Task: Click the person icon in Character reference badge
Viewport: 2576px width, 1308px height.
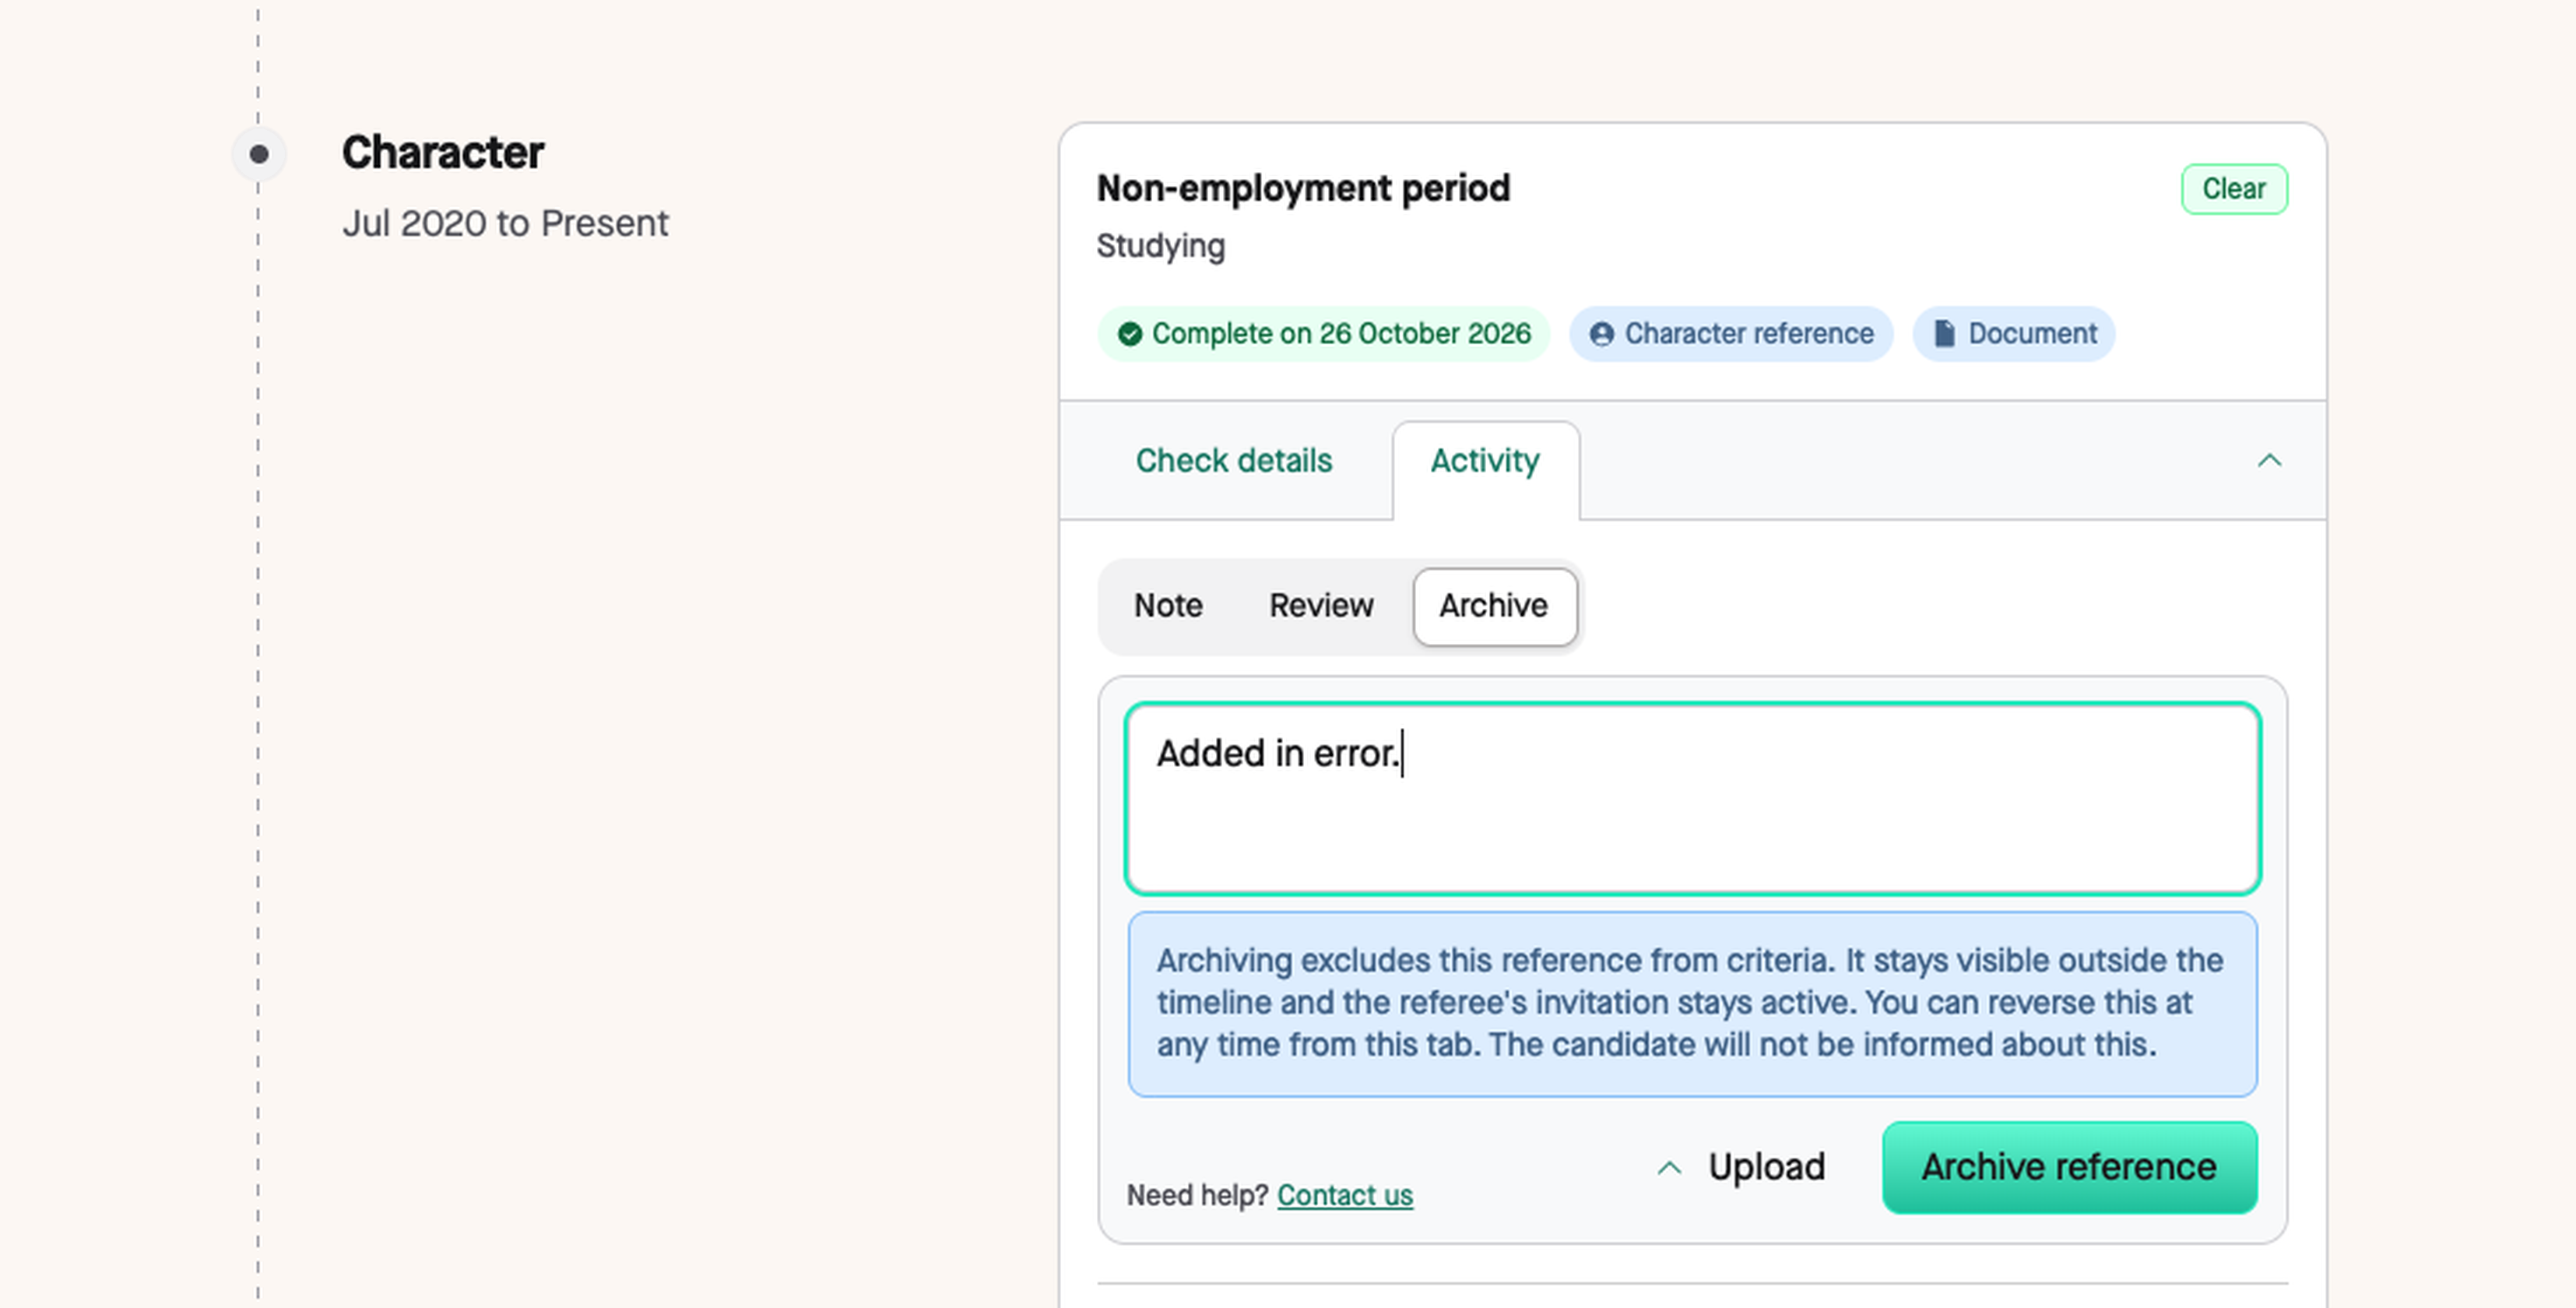Action: (1601, 334)
